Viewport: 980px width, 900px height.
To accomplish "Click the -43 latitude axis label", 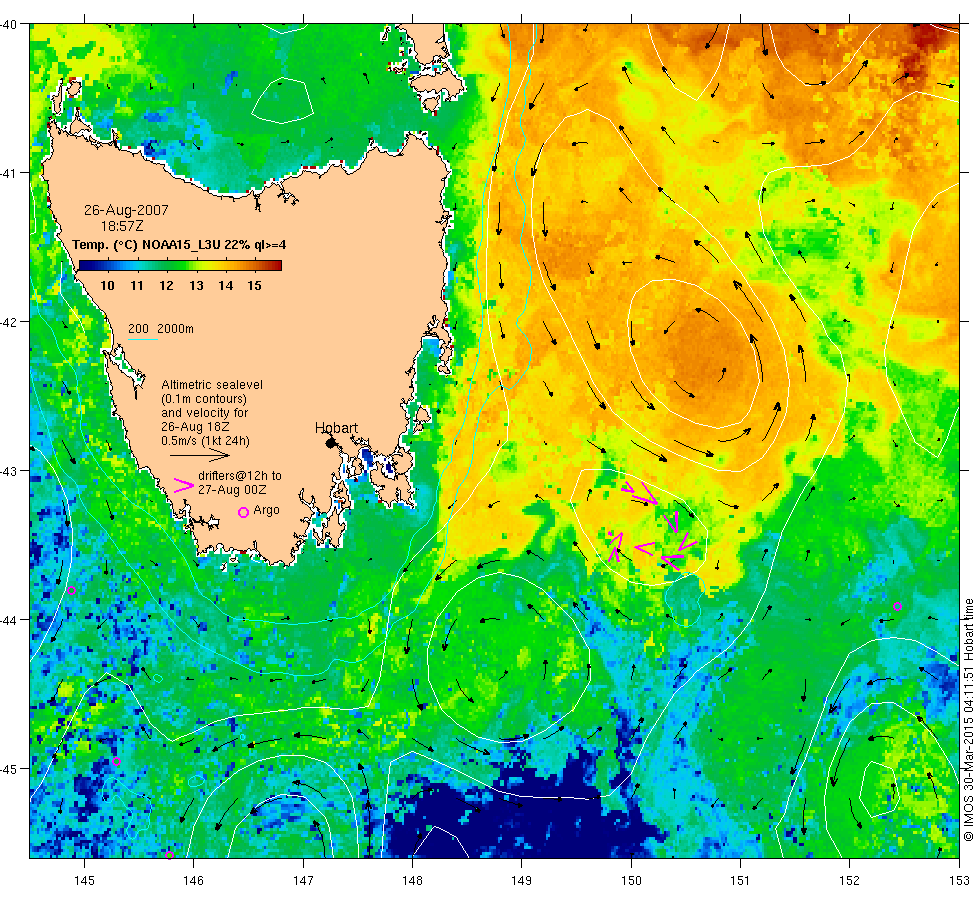I will (x=9, y=471).
